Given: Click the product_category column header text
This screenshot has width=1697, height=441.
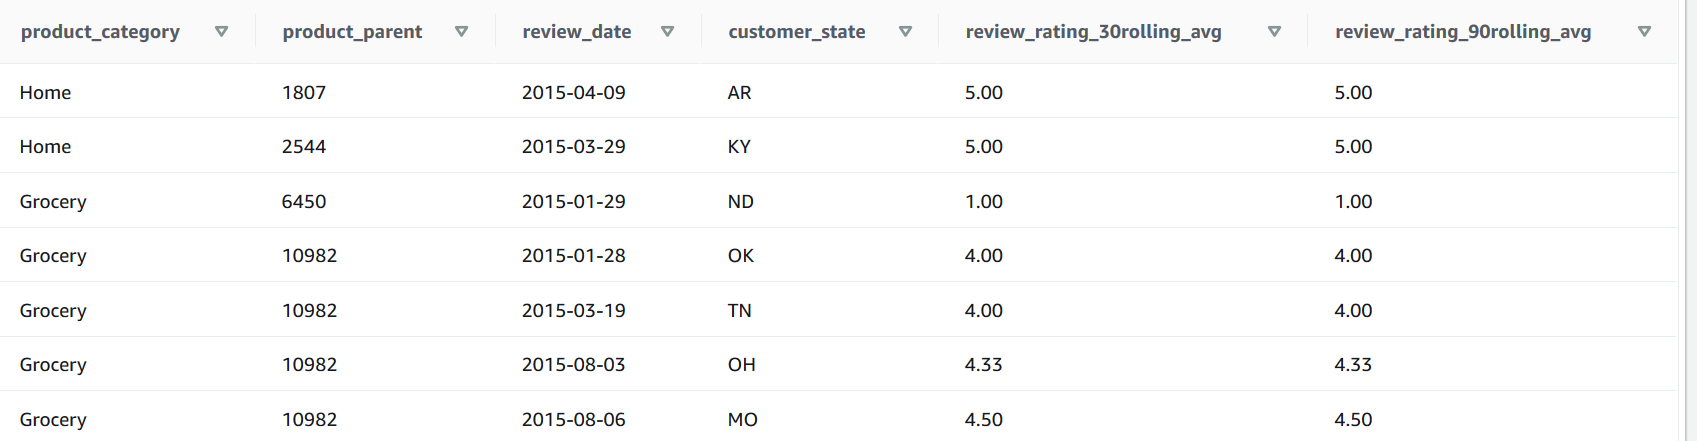Looking at the screenshot, I should 100,32.
